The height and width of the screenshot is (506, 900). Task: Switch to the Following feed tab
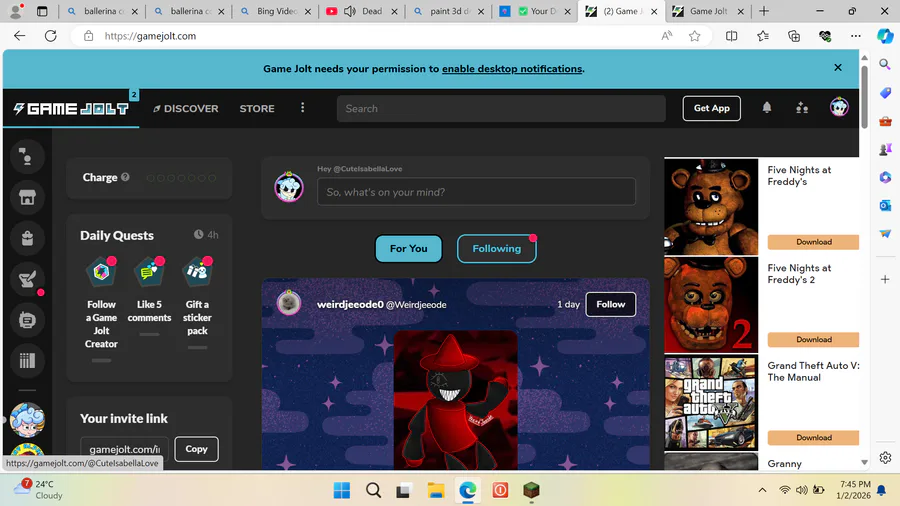coord(496,248)
